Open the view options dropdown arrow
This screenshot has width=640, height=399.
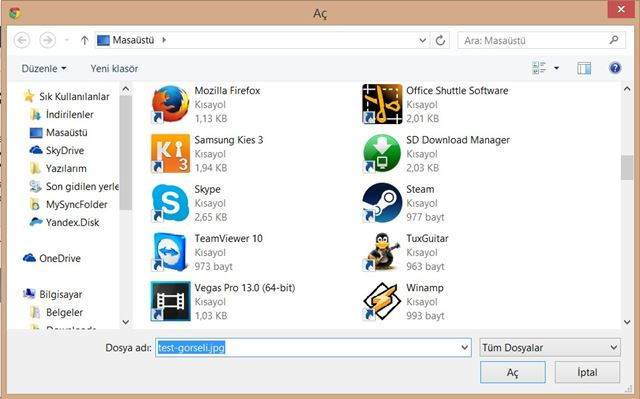click(556, 68)
